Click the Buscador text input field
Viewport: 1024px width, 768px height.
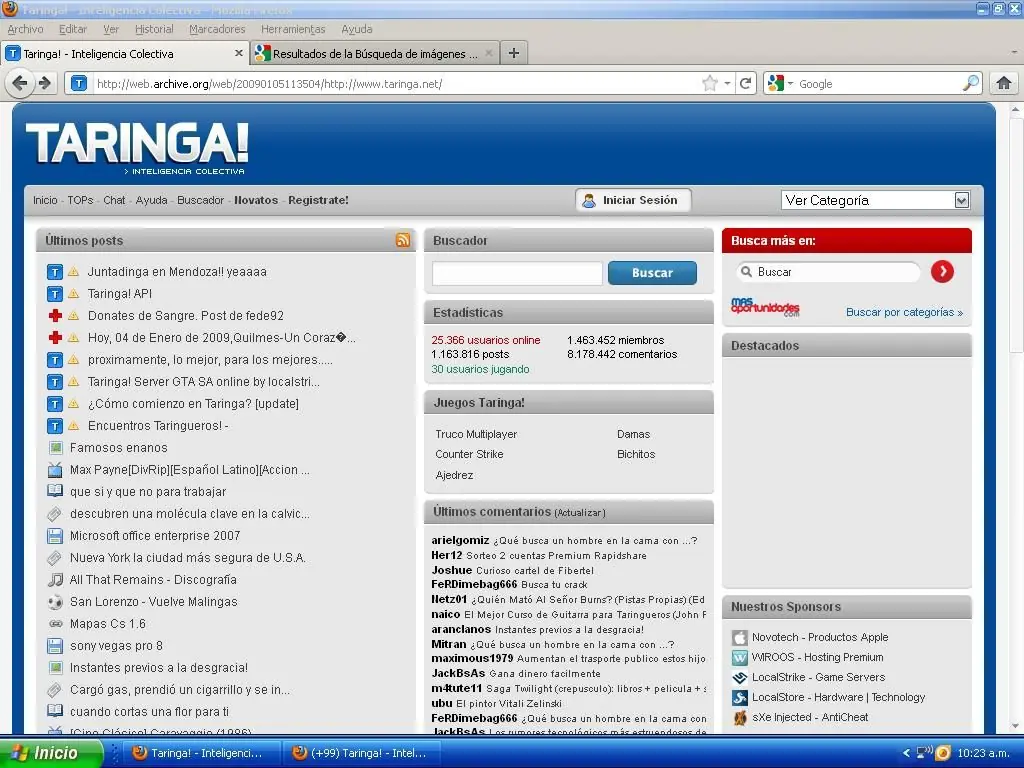(517, 273)
